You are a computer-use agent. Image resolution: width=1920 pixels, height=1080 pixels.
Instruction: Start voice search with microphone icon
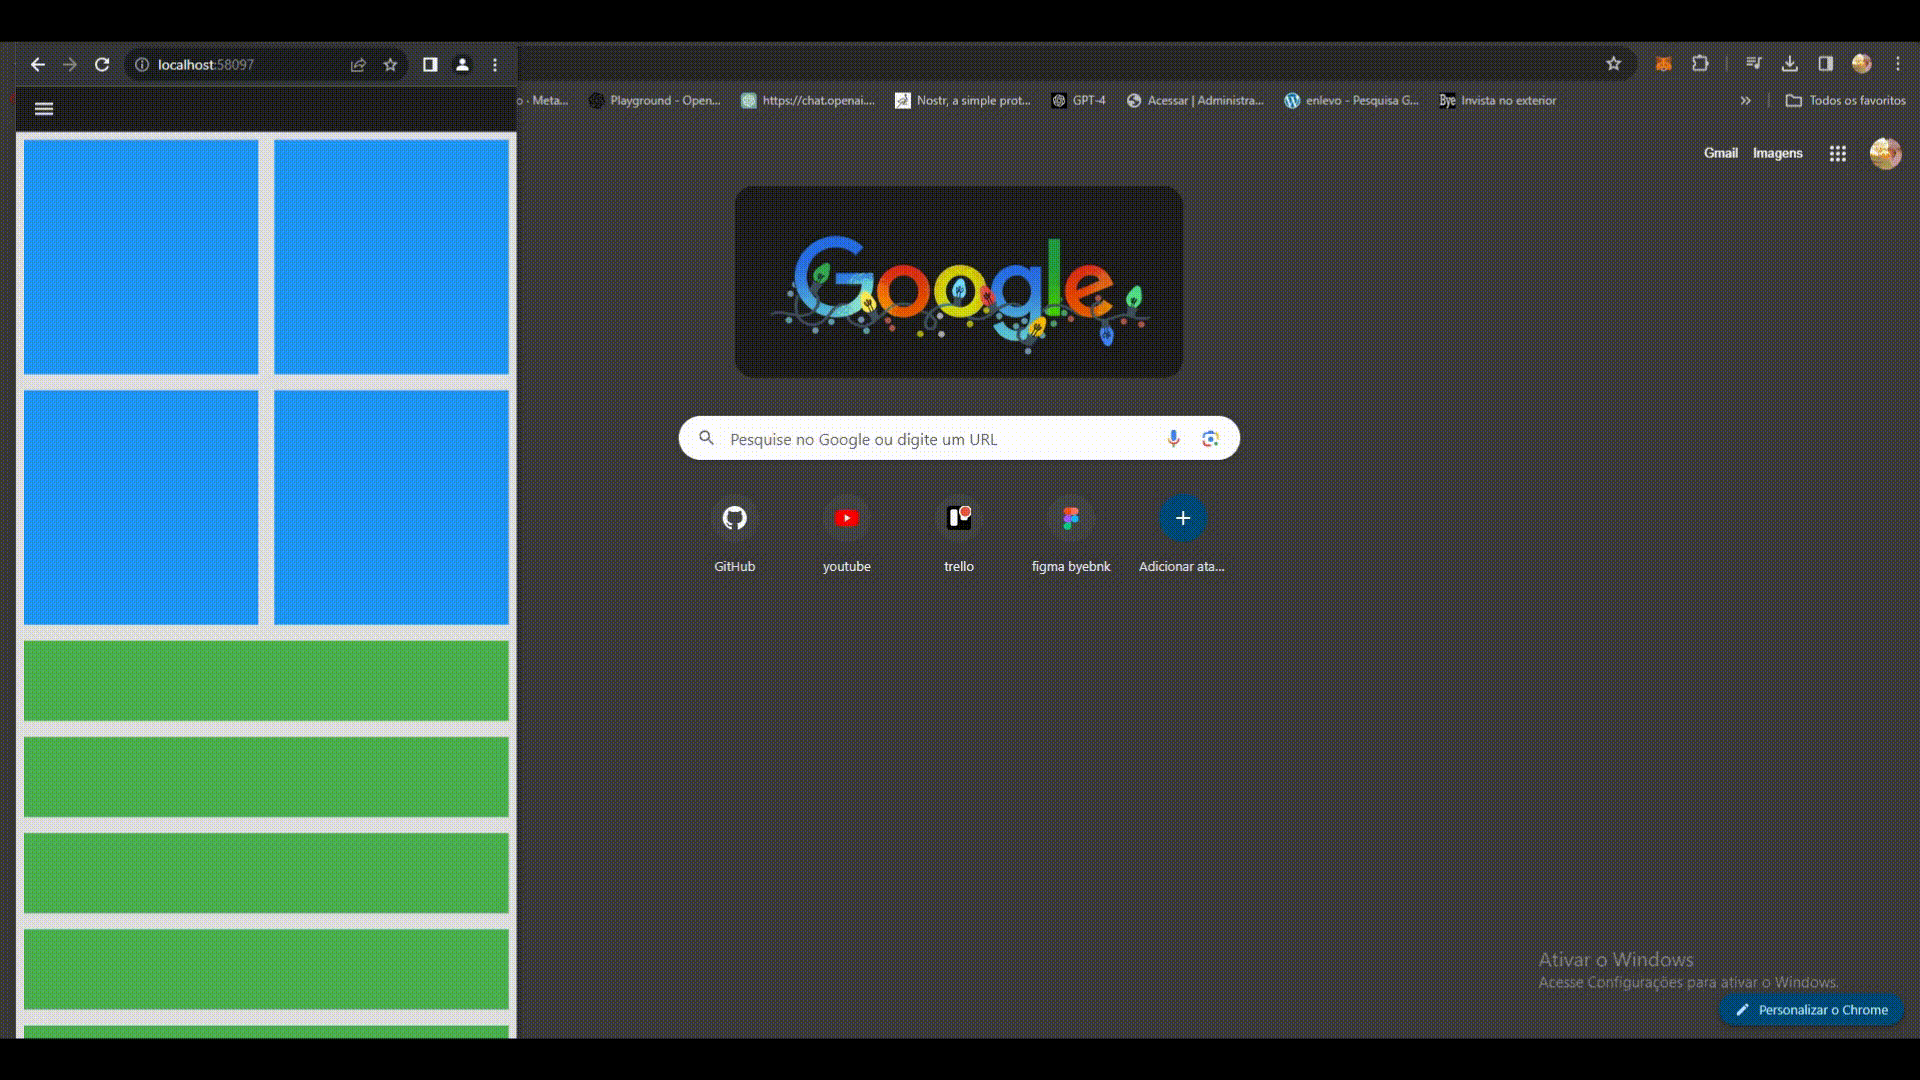tap(1173, 439)
